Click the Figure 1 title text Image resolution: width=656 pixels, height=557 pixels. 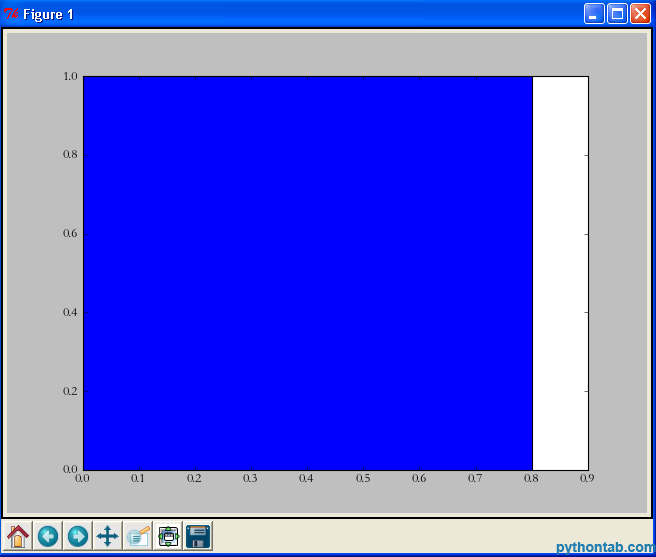tap(48, 14)
